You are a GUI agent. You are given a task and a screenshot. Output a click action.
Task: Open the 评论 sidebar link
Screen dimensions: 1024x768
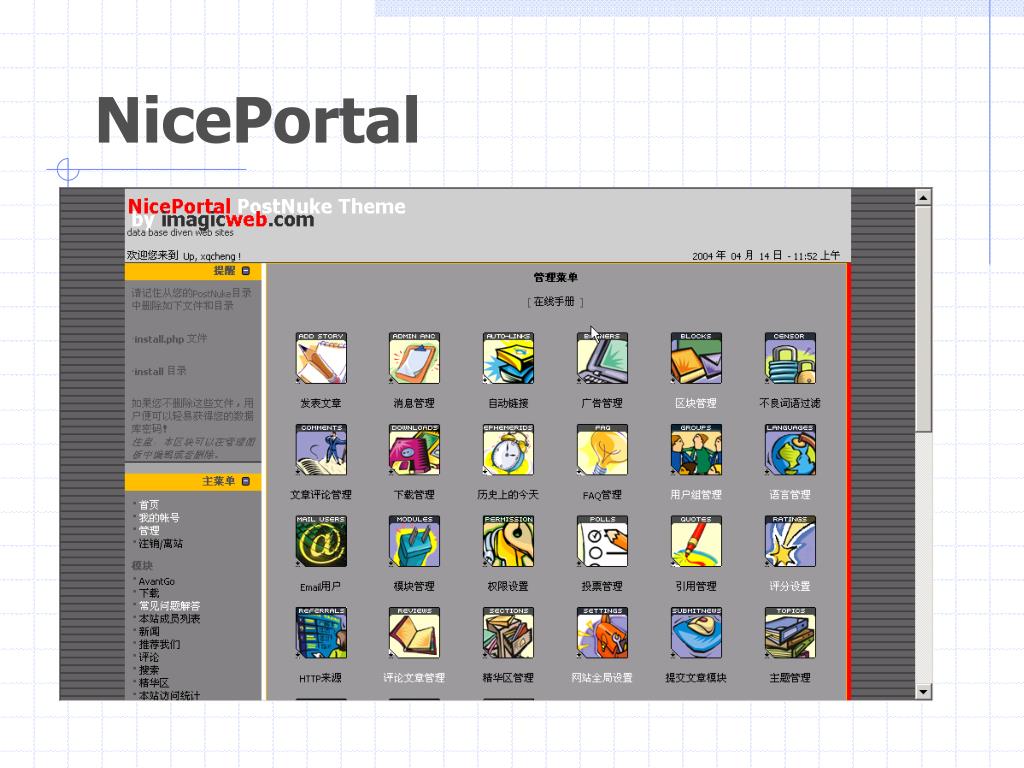(x=148, y=657)
